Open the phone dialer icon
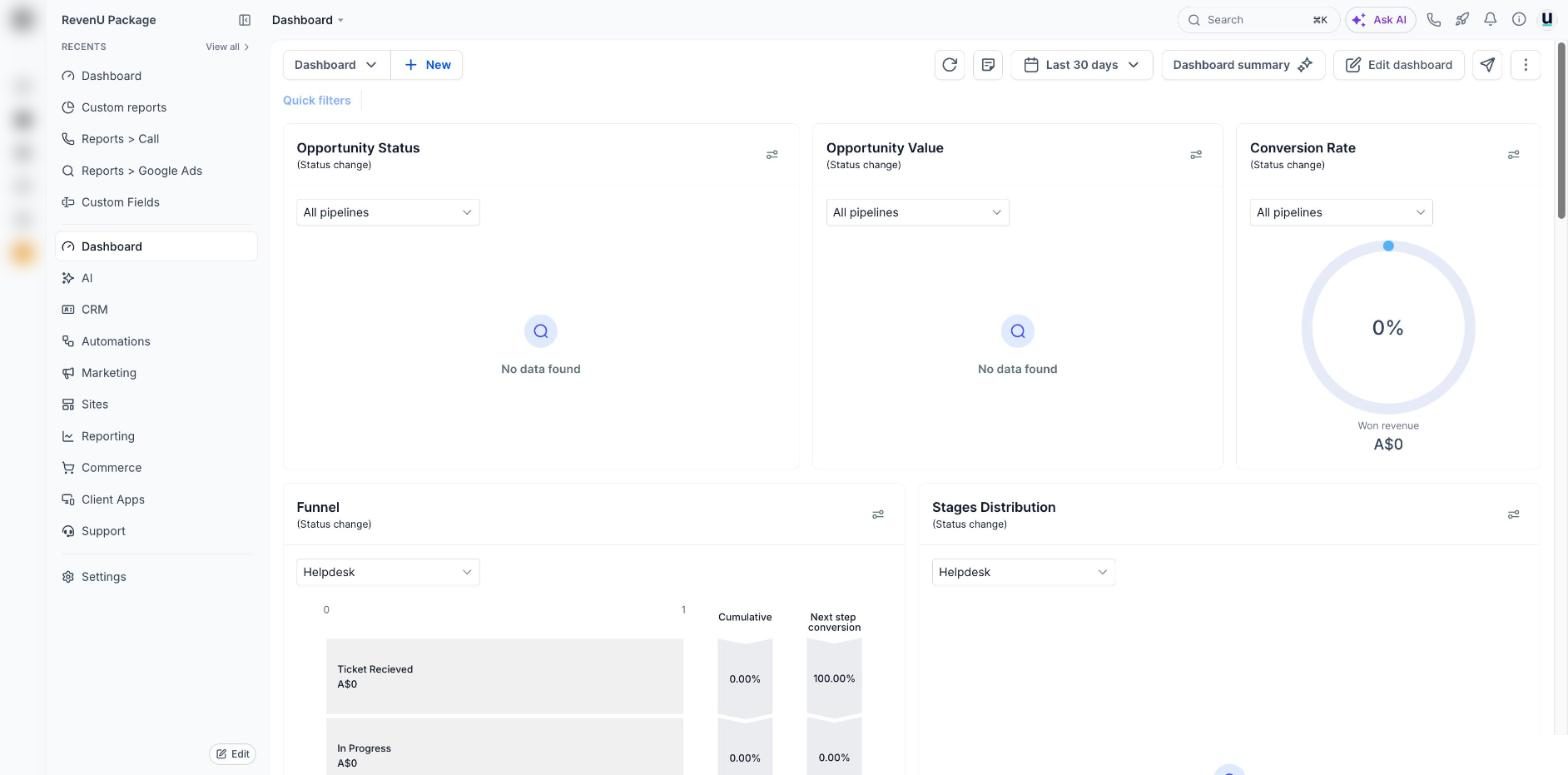This screenshot has width=1568, height=775. (1434, 20)
